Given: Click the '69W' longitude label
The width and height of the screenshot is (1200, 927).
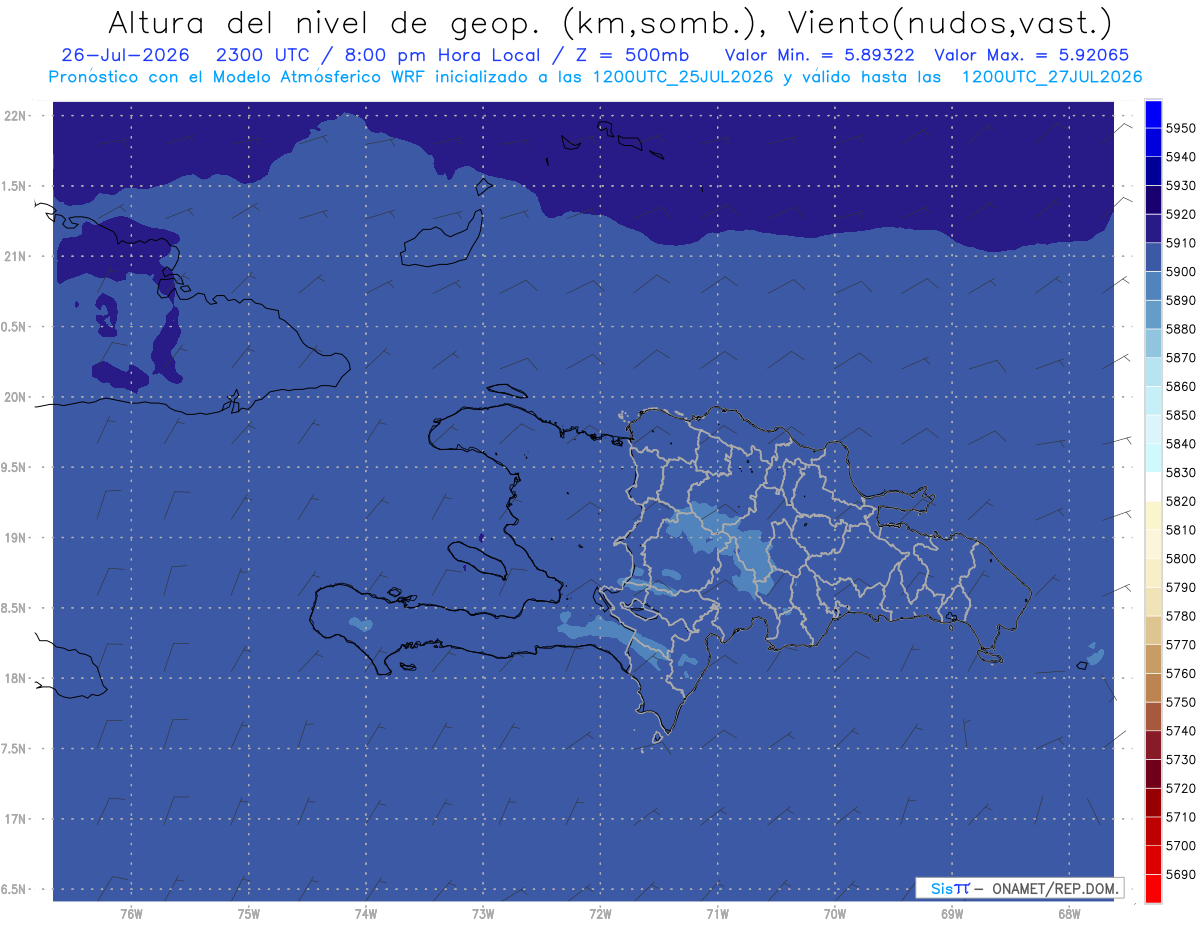Looking at the screenshot, I should pyautogui.click(x=952, y=913).
